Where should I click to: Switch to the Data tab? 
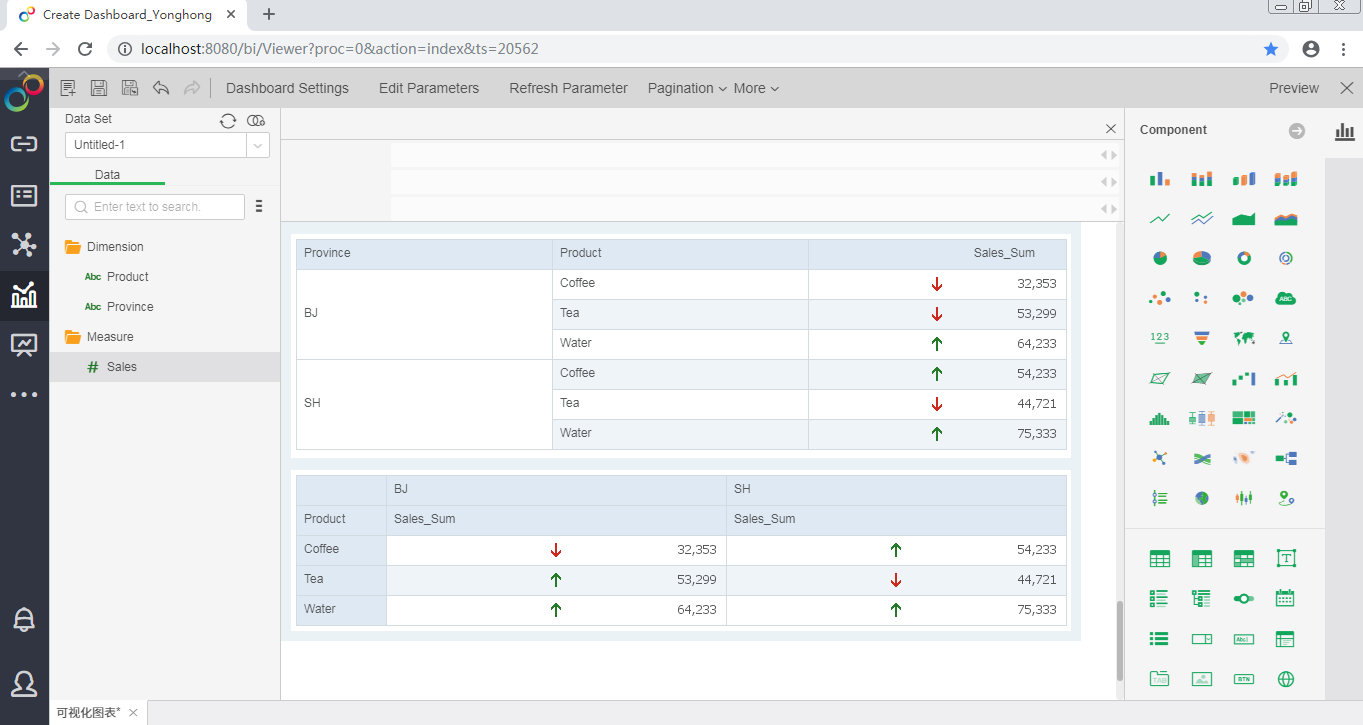pos(107,174)
